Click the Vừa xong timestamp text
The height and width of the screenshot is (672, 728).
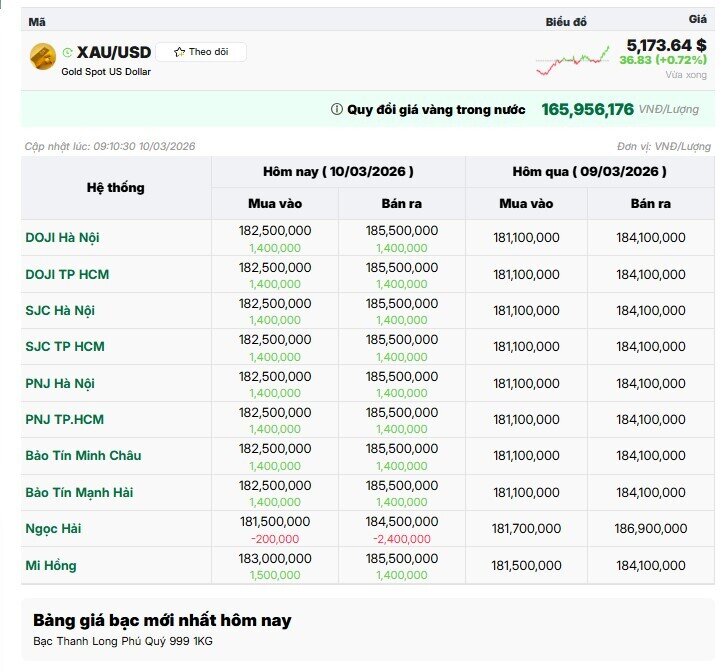click(686, 75)
